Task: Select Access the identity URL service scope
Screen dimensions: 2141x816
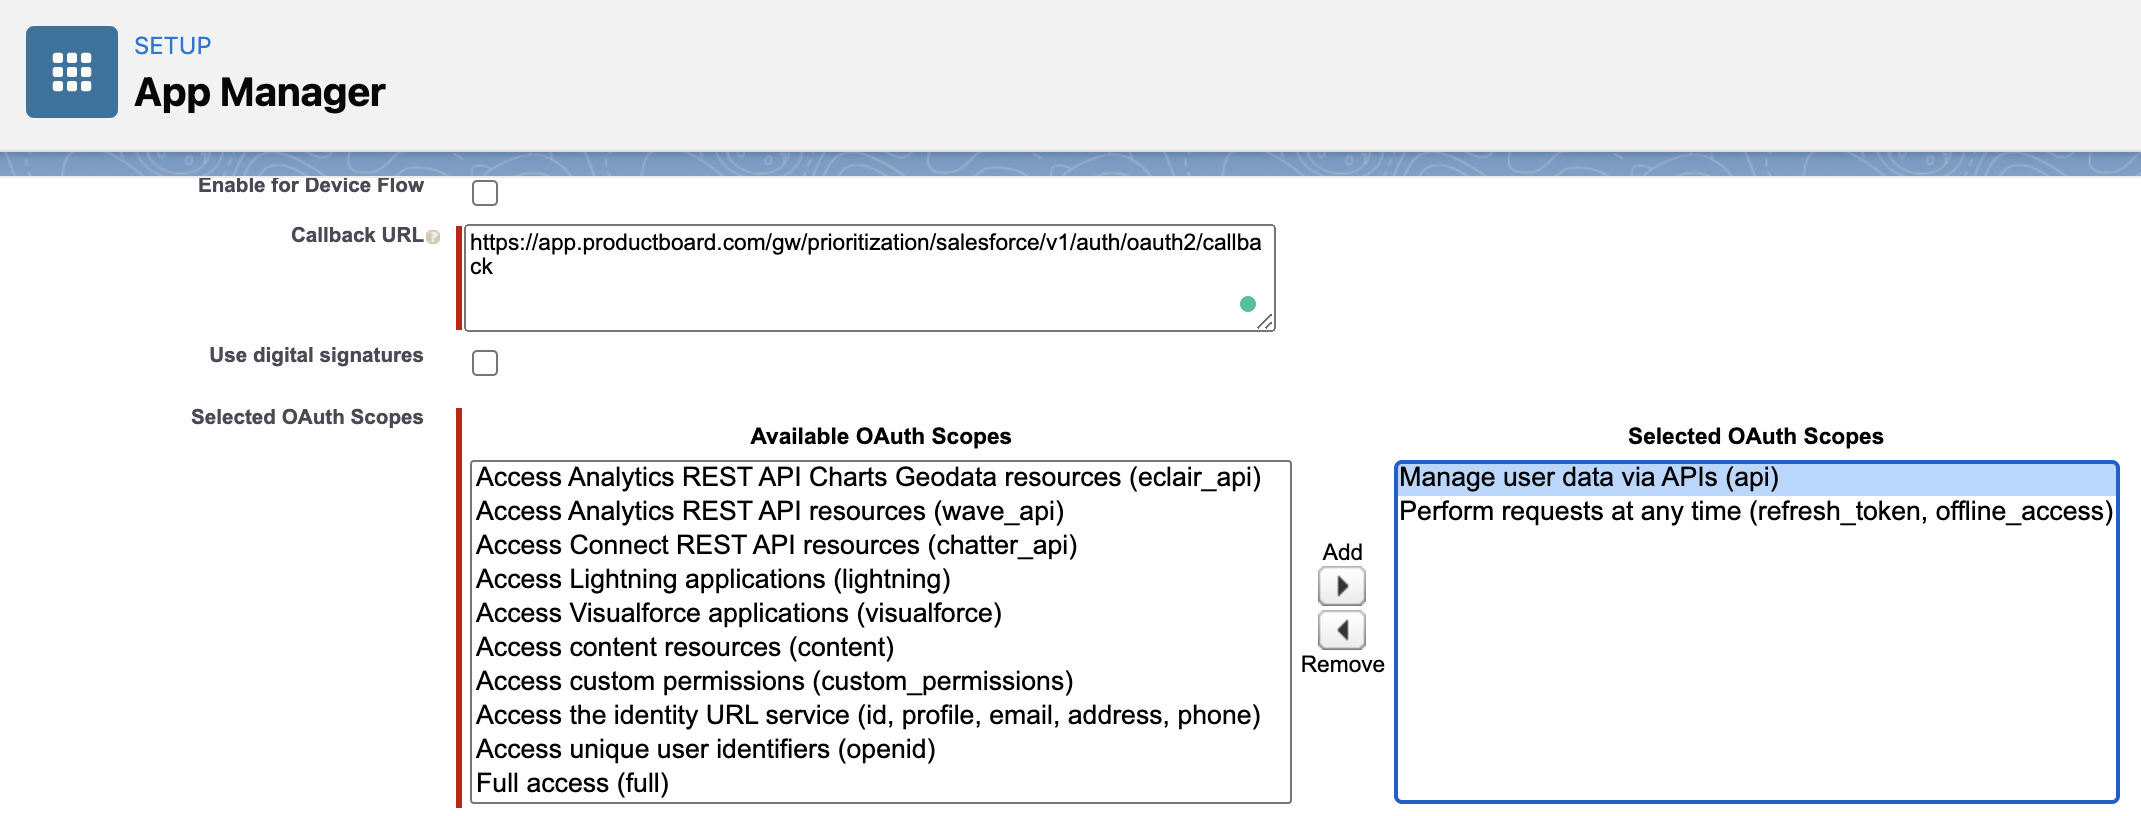Action: (880, 716)
